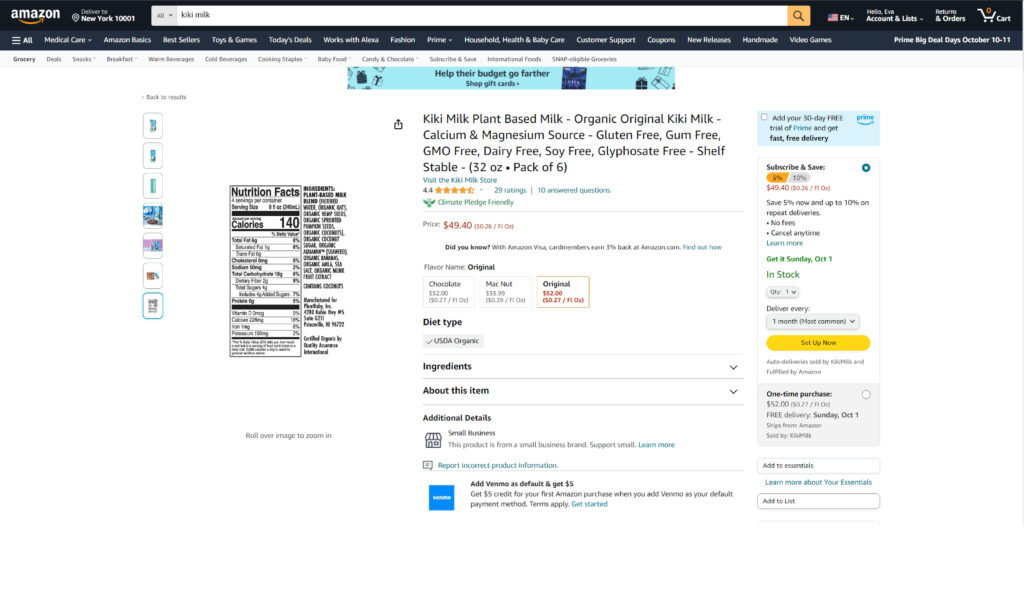
Task: Open the Qty quantity dropdown
Action: [782, 292]
